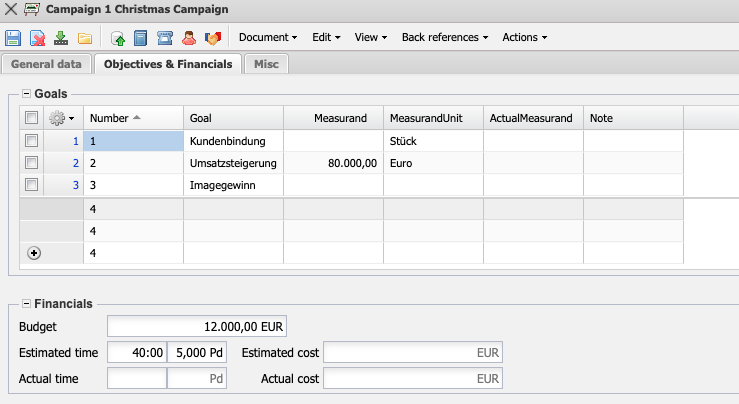739x404 pixels.
Task: Tick the checkbox for the Kundenbindung row
Action: [x=32, y=141]
